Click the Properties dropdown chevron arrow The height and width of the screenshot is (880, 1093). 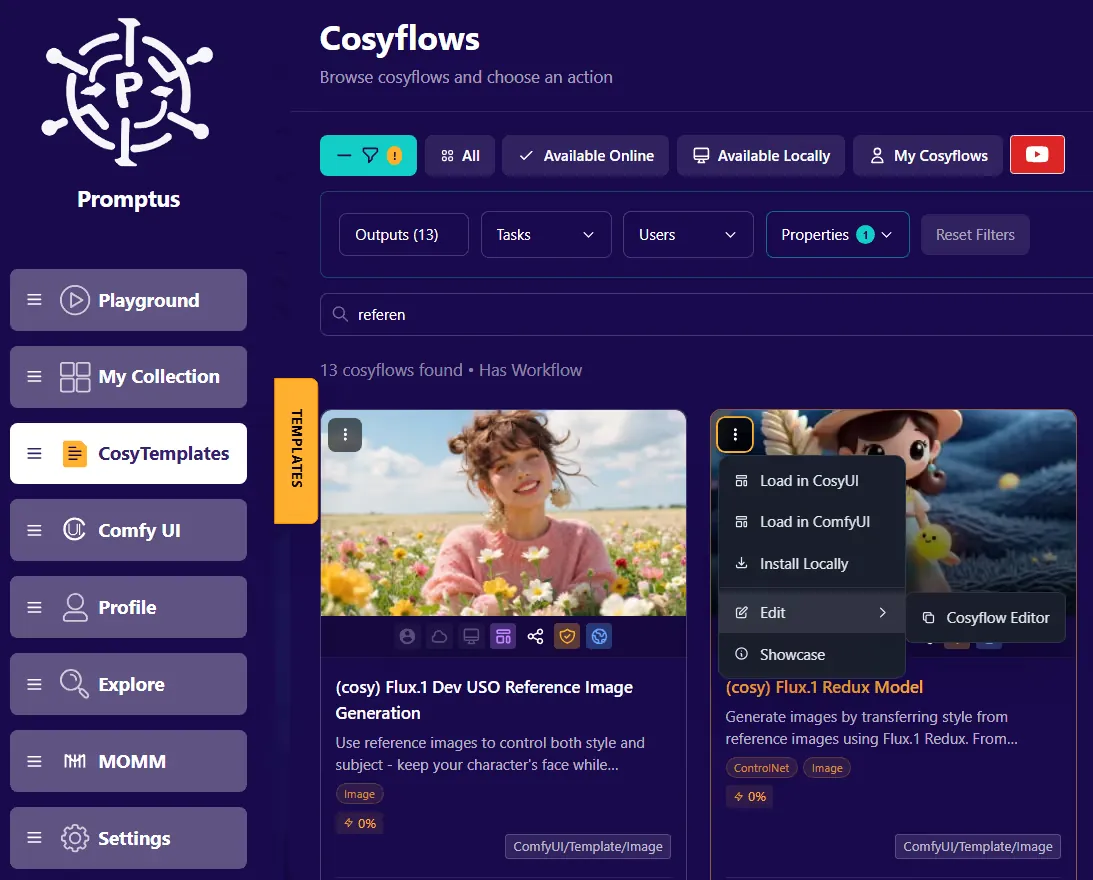(887, 235)
